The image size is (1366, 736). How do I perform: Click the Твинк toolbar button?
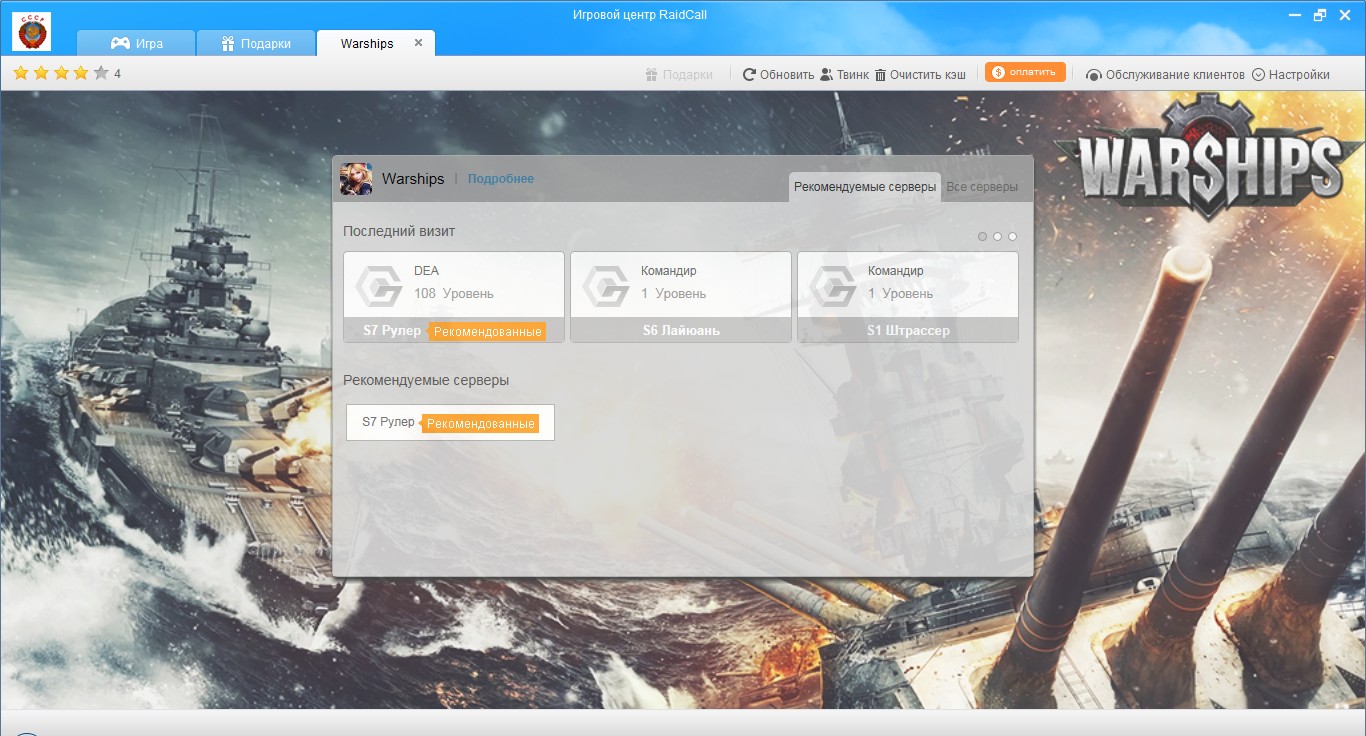[845, 74]
